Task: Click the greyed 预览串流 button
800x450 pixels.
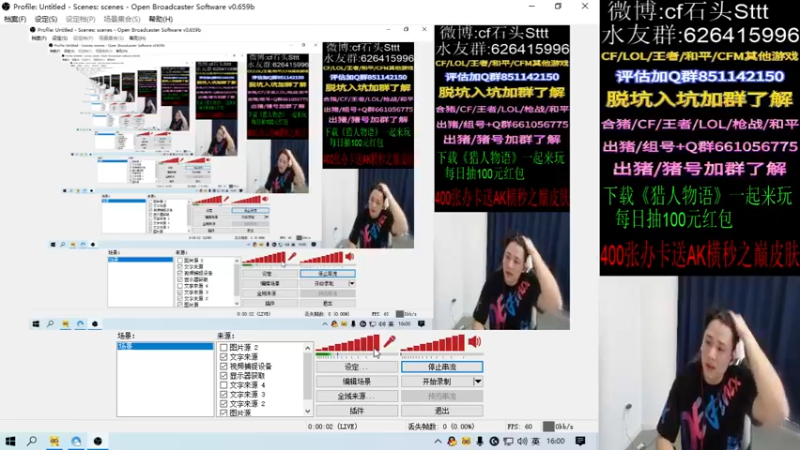Action: 442,396
